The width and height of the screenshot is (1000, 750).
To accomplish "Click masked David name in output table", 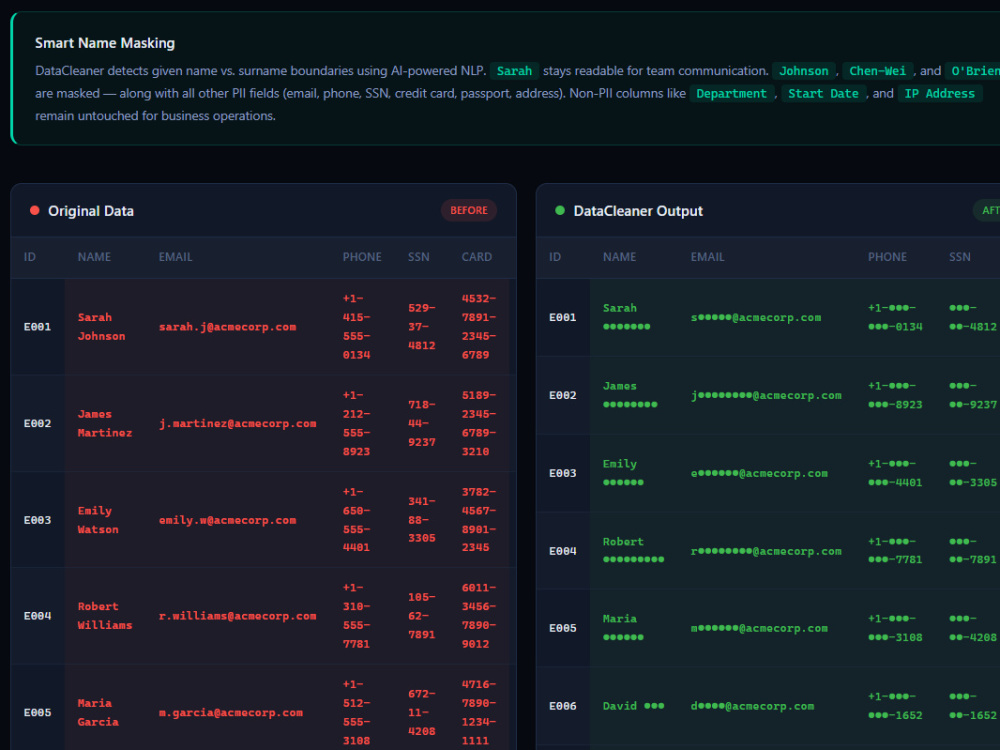I will pos(634,706).
